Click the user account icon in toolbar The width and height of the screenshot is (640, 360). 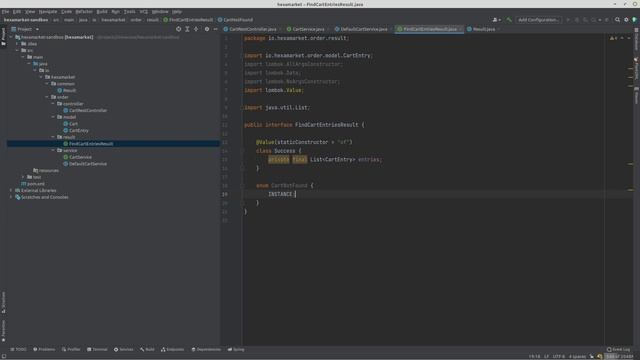coord(496,20)
